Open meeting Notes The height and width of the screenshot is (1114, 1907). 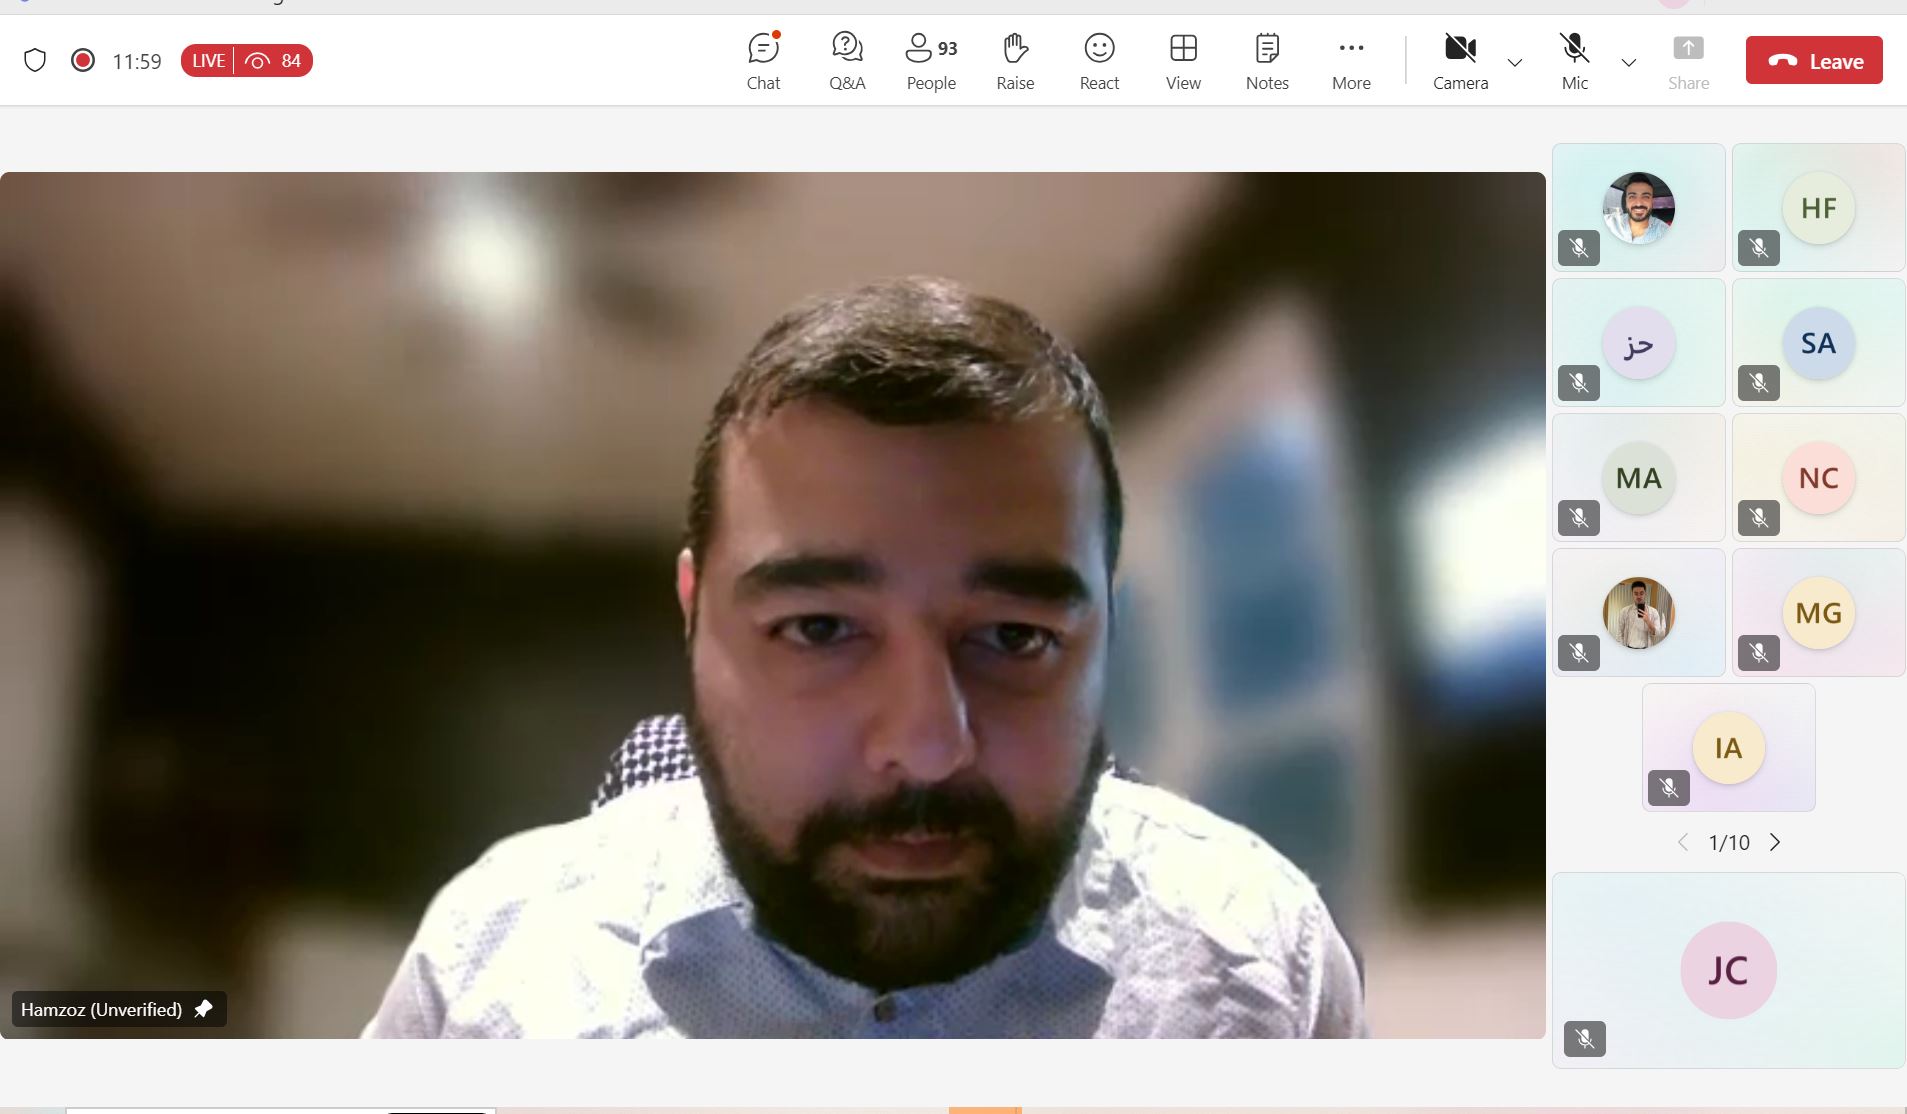(1267, 61)
